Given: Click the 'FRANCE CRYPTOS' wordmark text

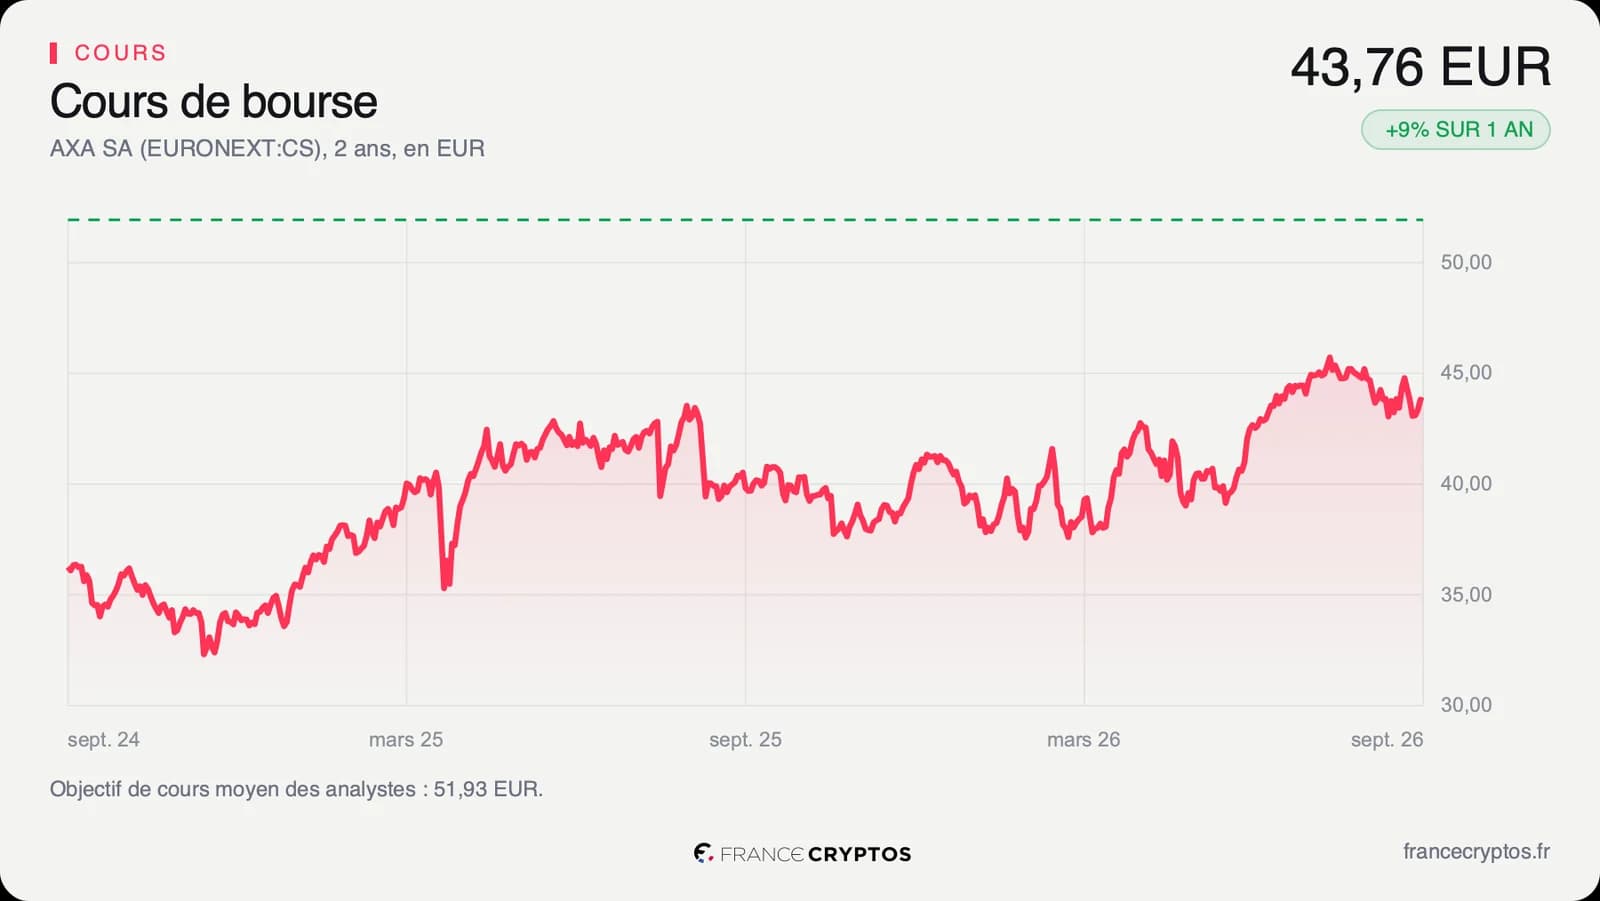Looking at the screenshot, I should point(815,854).
